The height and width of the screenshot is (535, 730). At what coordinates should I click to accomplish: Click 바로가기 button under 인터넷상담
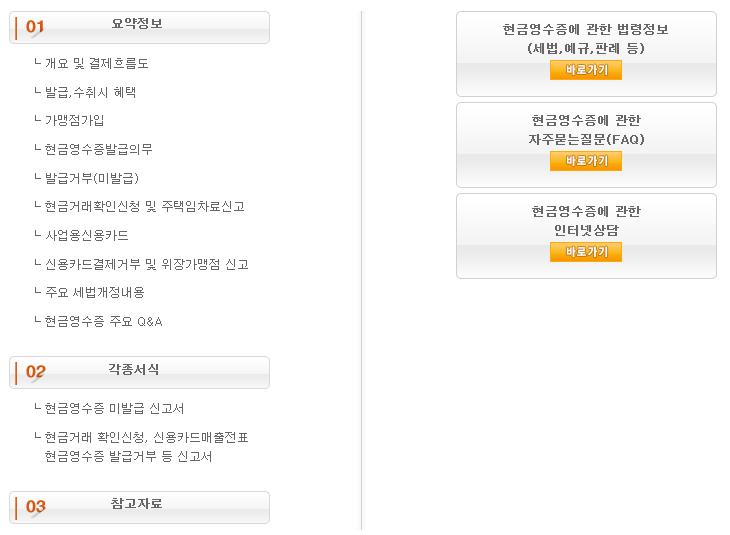pos(586,252)
